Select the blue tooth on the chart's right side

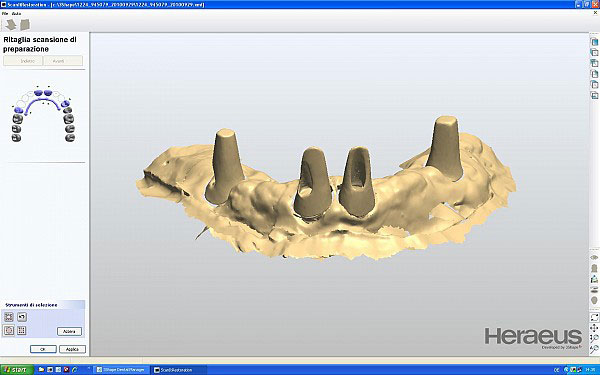(65, 104)
